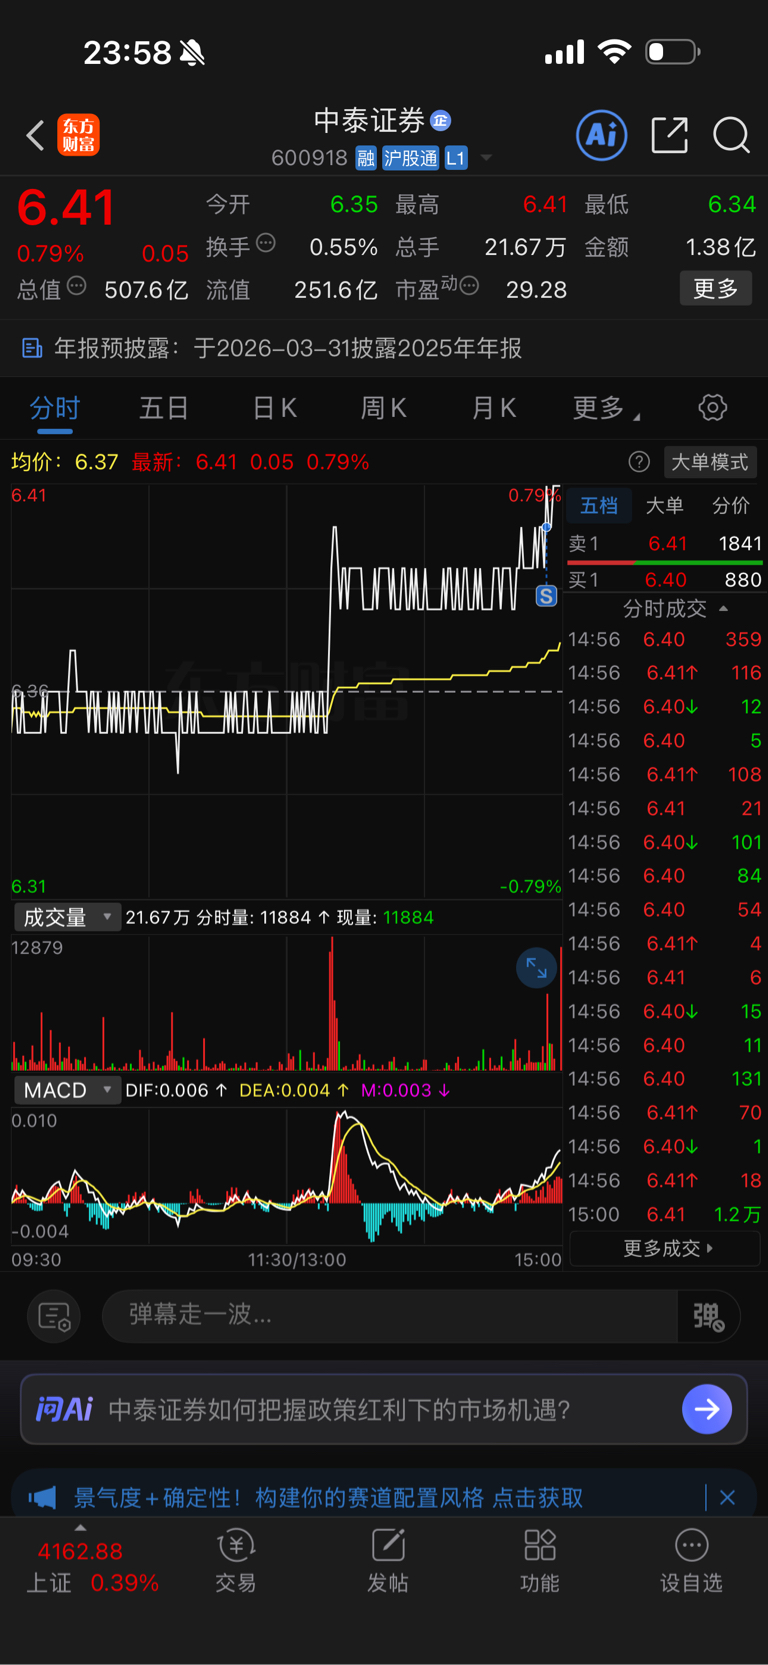
Task: Tap the Wi-Fi status icon
Action: click(614, 51)
